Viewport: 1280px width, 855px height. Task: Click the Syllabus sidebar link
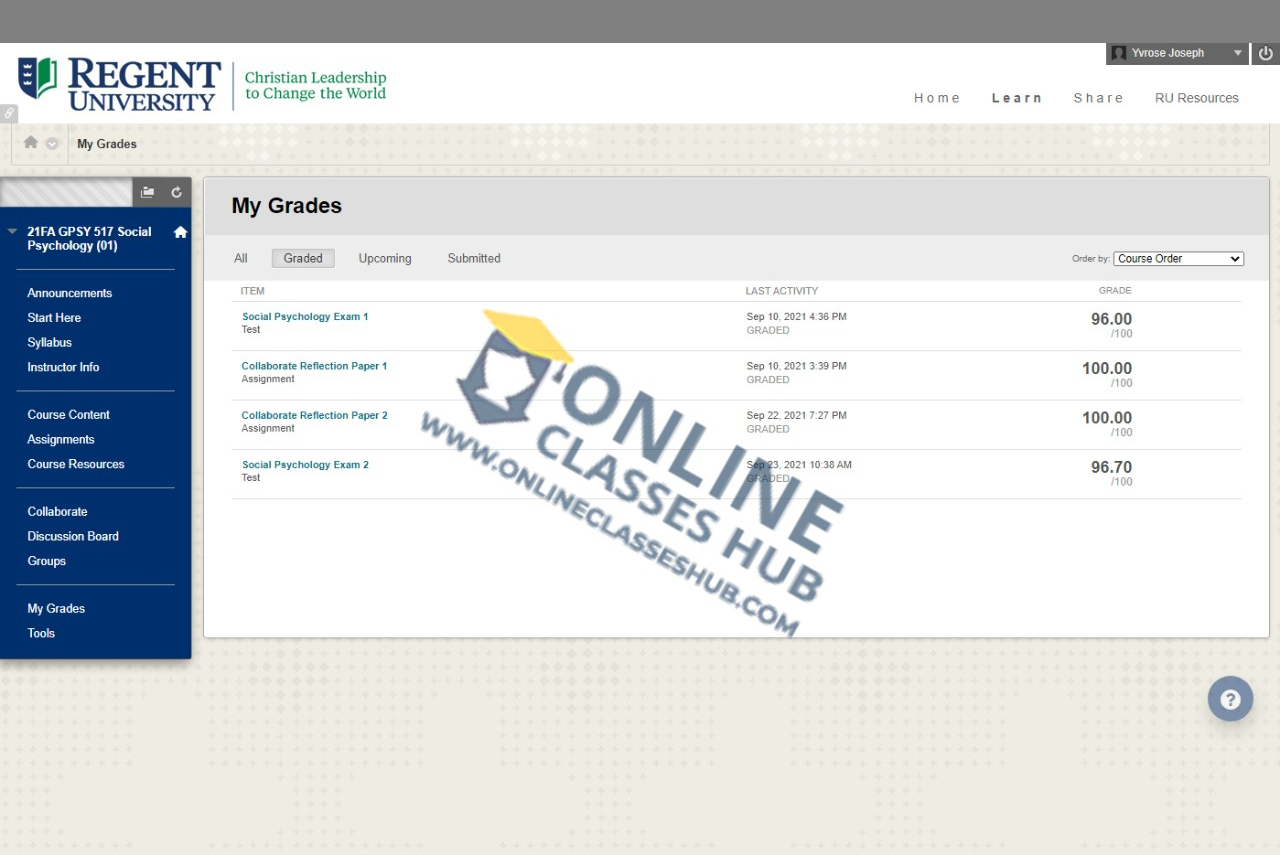tap(50, 342)
